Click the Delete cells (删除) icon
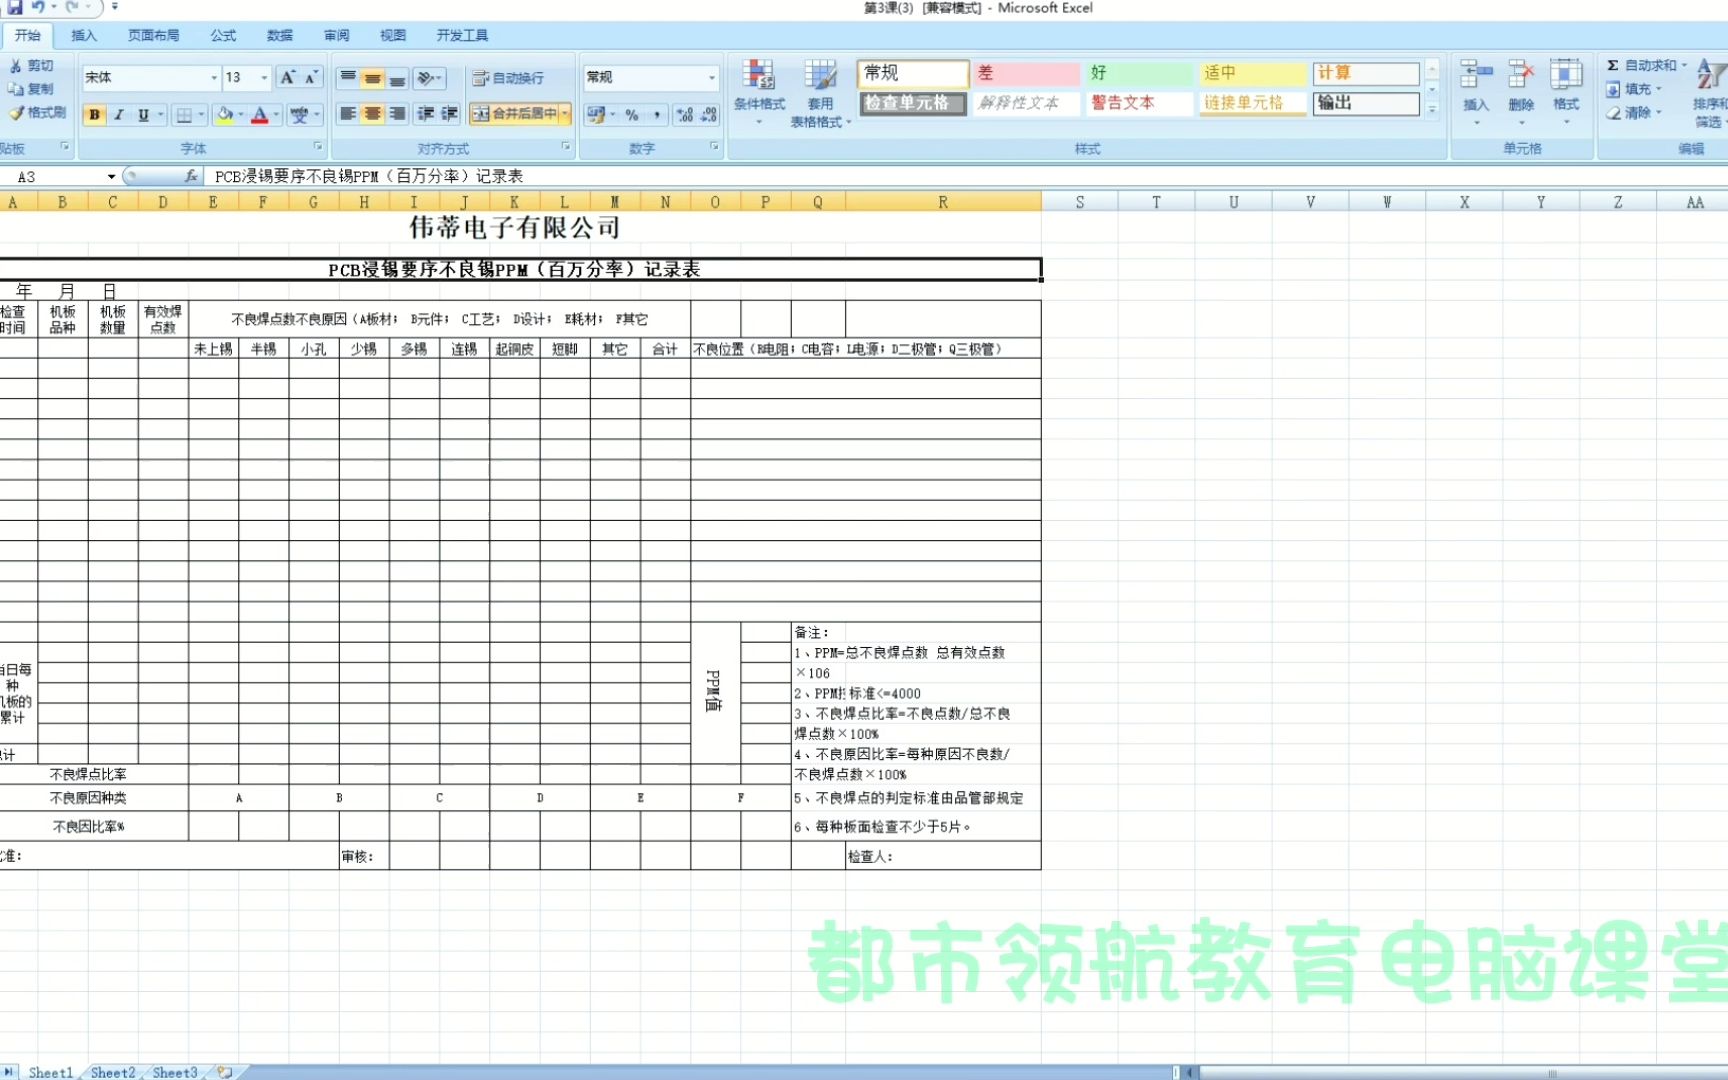Screen dimensions: 1728x1080 click(1521, 92)
